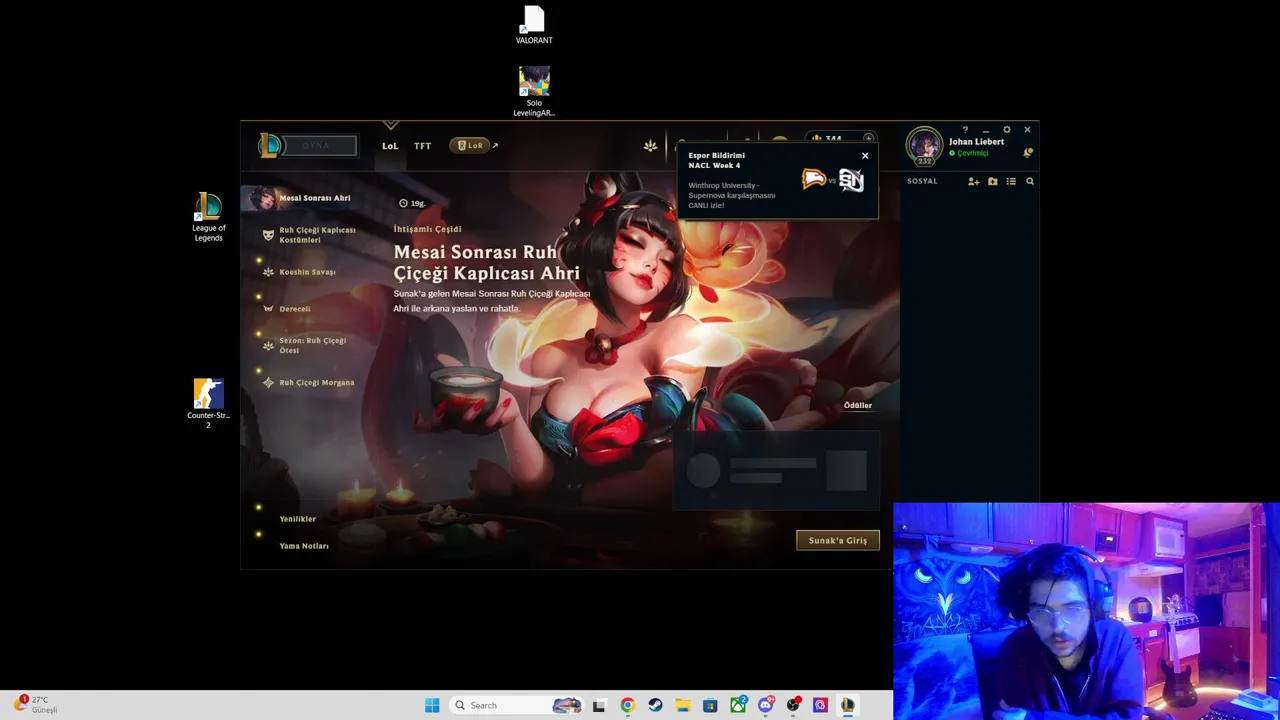
Task: Open Task View in taskbar
Action: [x=599, y=705]
